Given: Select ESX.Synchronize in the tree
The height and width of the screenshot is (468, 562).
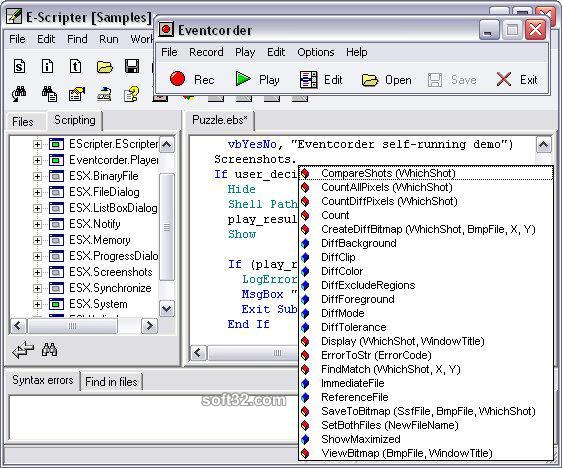Looking at the screenshot, I should click(x=110, y=288).
